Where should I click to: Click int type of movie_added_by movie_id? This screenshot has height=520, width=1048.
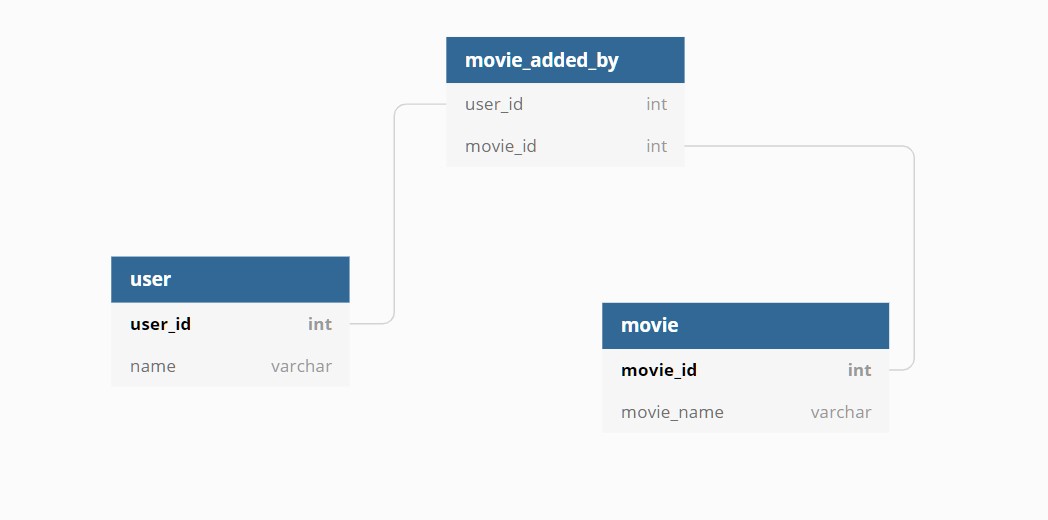tap(656, 146)
